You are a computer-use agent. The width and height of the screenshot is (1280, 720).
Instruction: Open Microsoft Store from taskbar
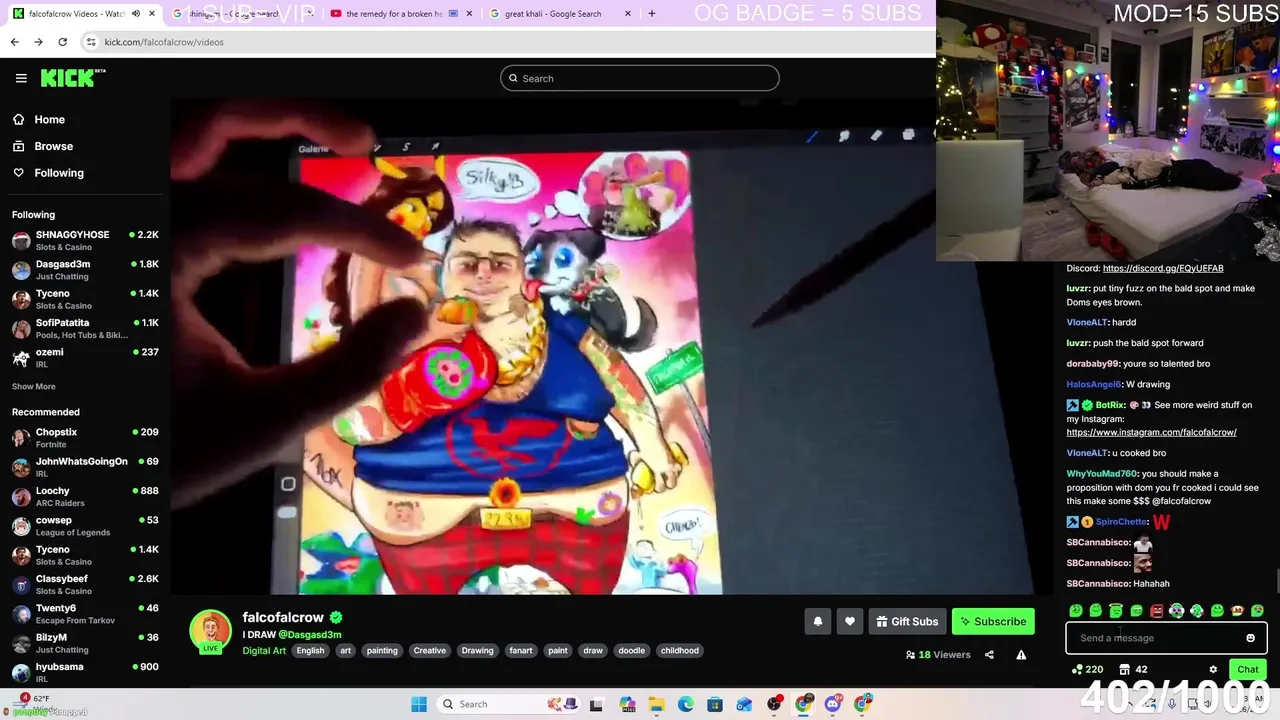click(x=715, y=704)
